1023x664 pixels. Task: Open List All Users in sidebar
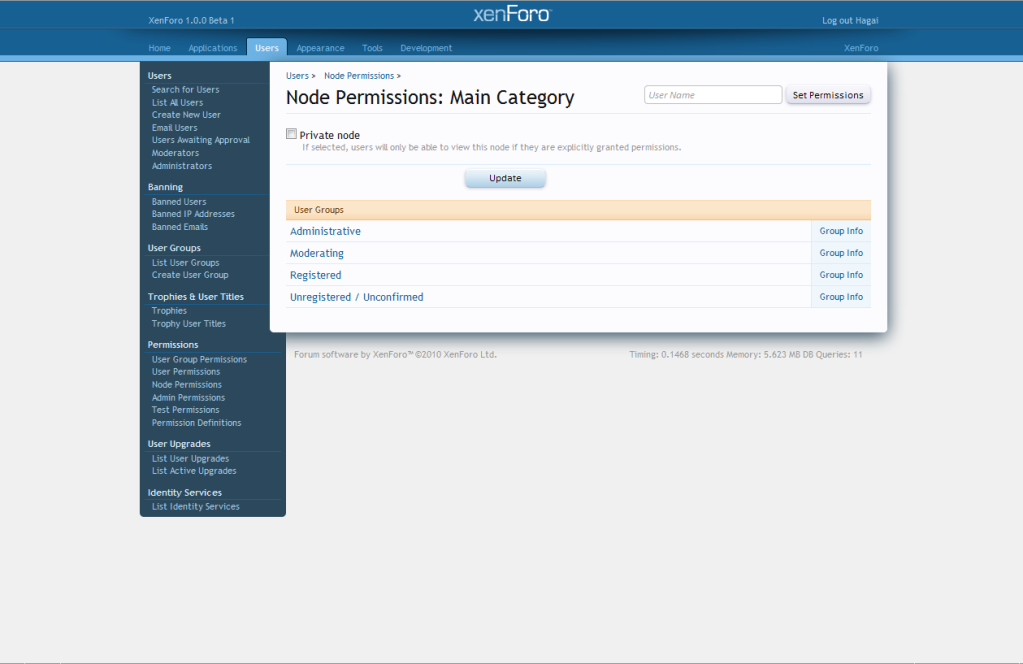[x=177, y=102]
